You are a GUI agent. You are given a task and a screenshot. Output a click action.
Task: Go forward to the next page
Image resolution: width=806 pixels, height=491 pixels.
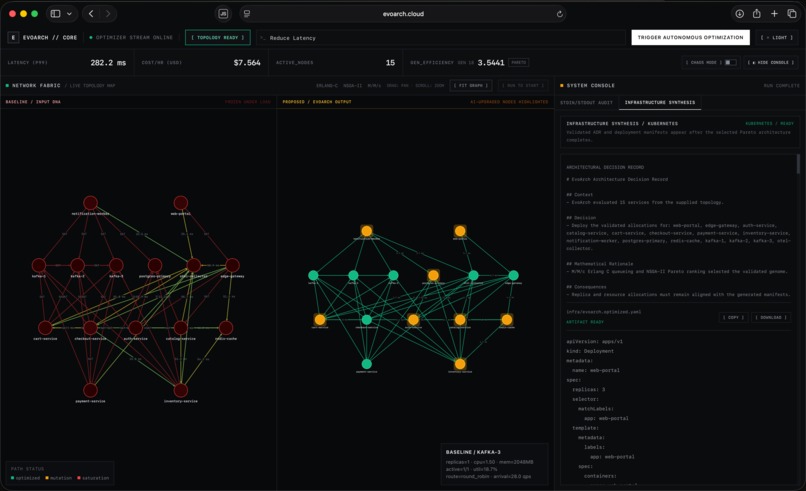[107, 14]
